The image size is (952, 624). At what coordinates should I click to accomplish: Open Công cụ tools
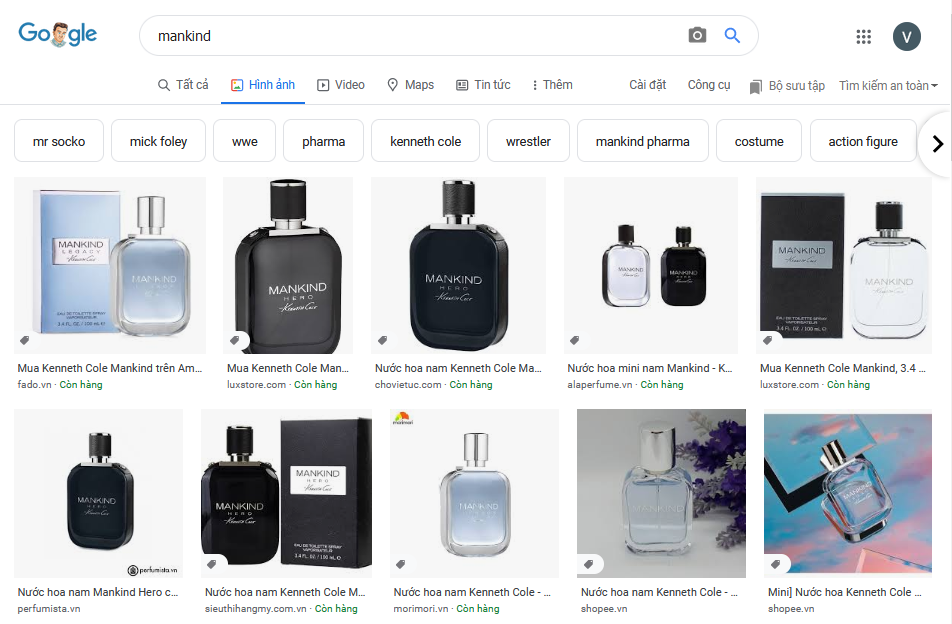tap(709, 85)
